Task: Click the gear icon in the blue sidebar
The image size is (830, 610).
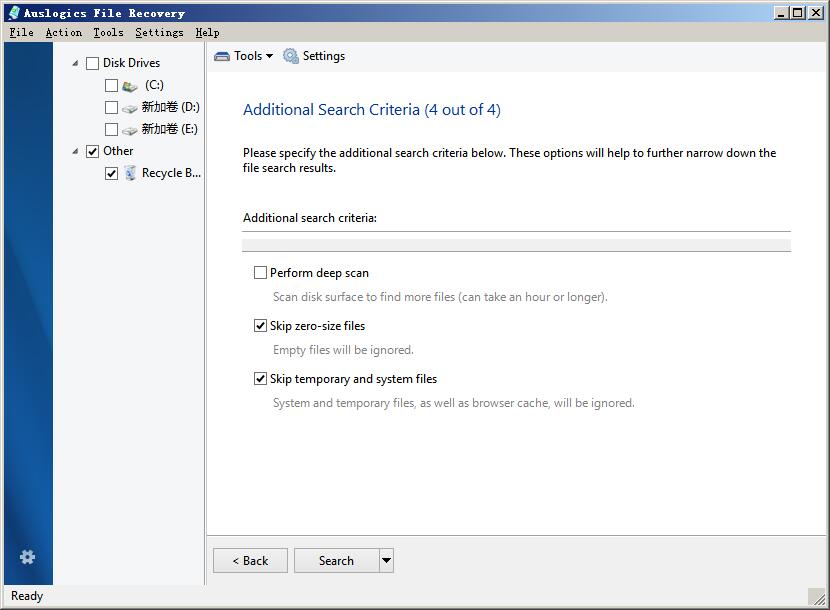Action: (x=27, y=557)
